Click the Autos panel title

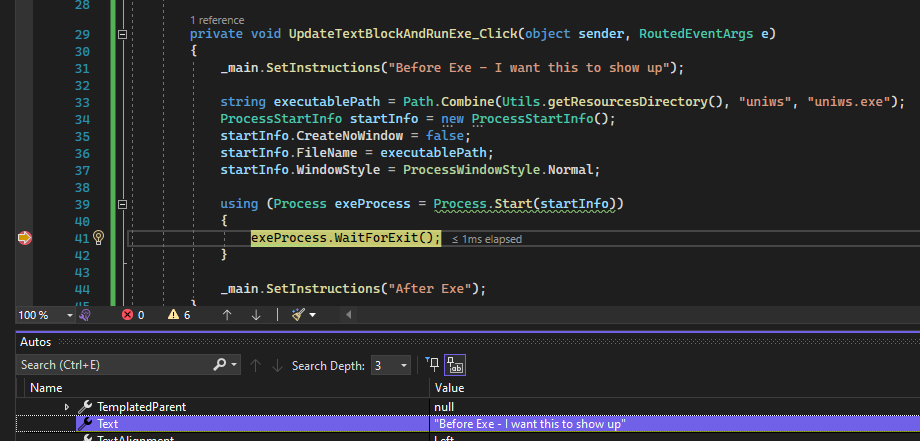point(35,342)
